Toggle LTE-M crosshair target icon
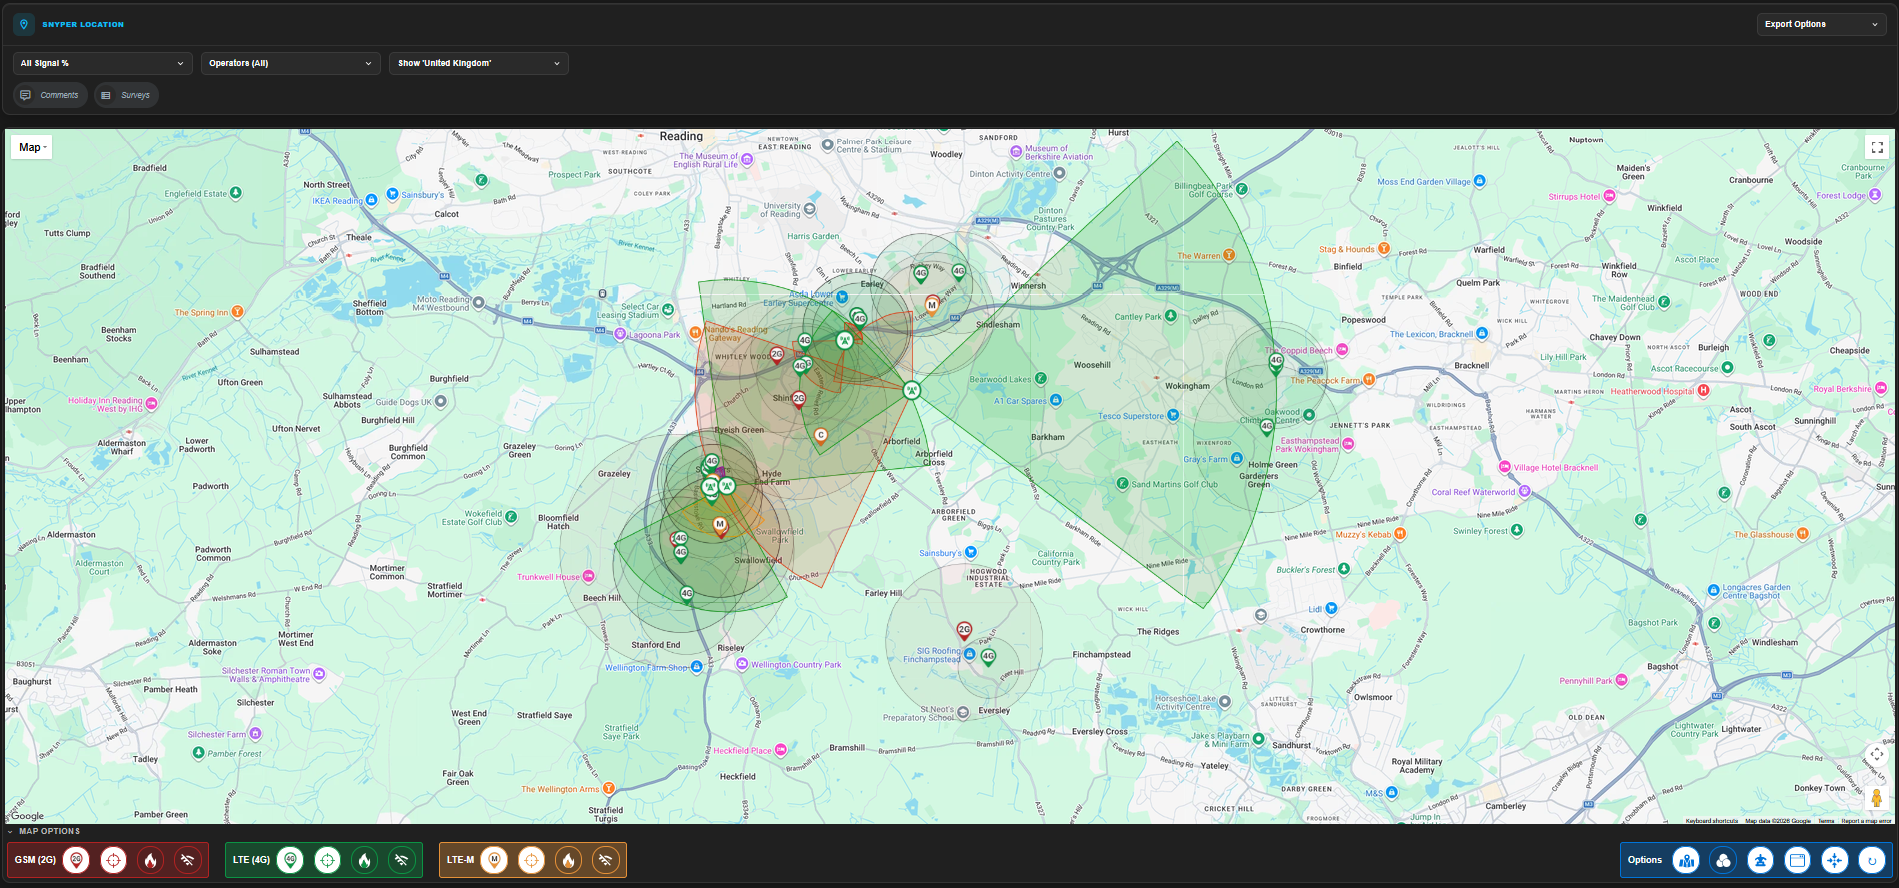Screen dimensions: 1899x888 (531, 860)
